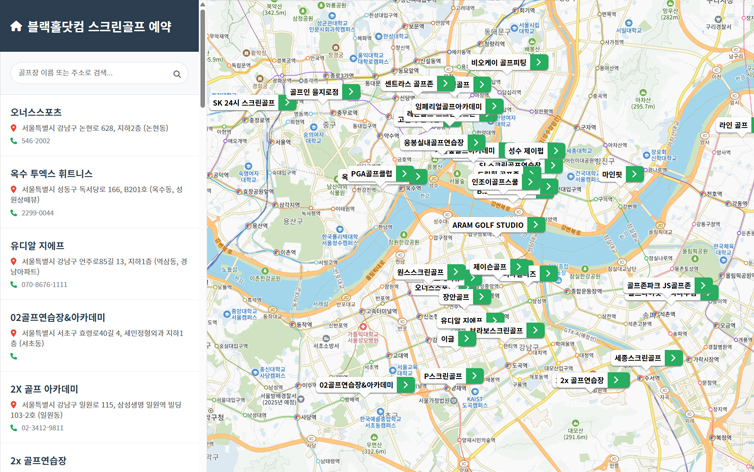Click the green arrow on 성수 제이립 marker

556,151
